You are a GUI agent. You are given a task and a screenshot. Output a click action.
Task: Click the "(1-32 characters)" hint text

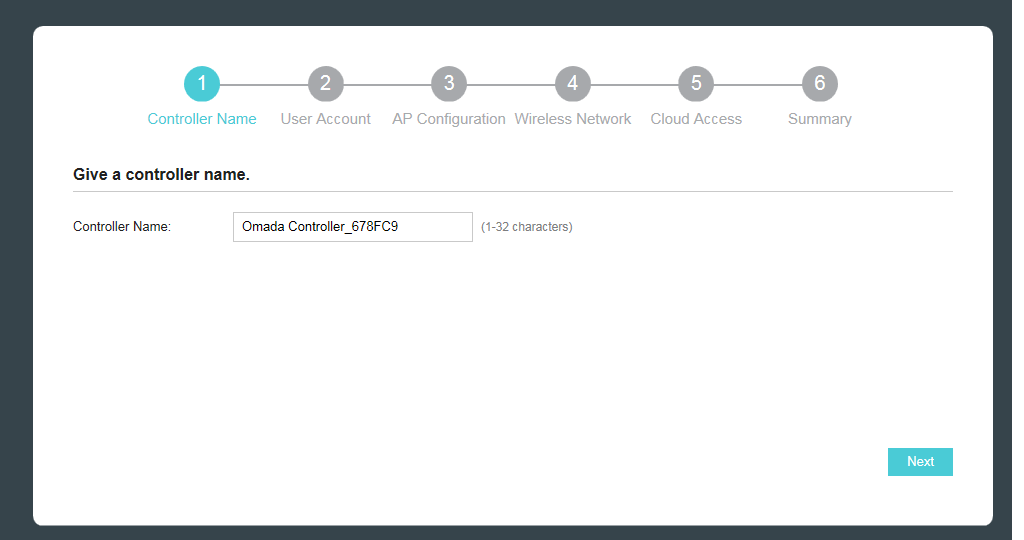coord(527,227)
